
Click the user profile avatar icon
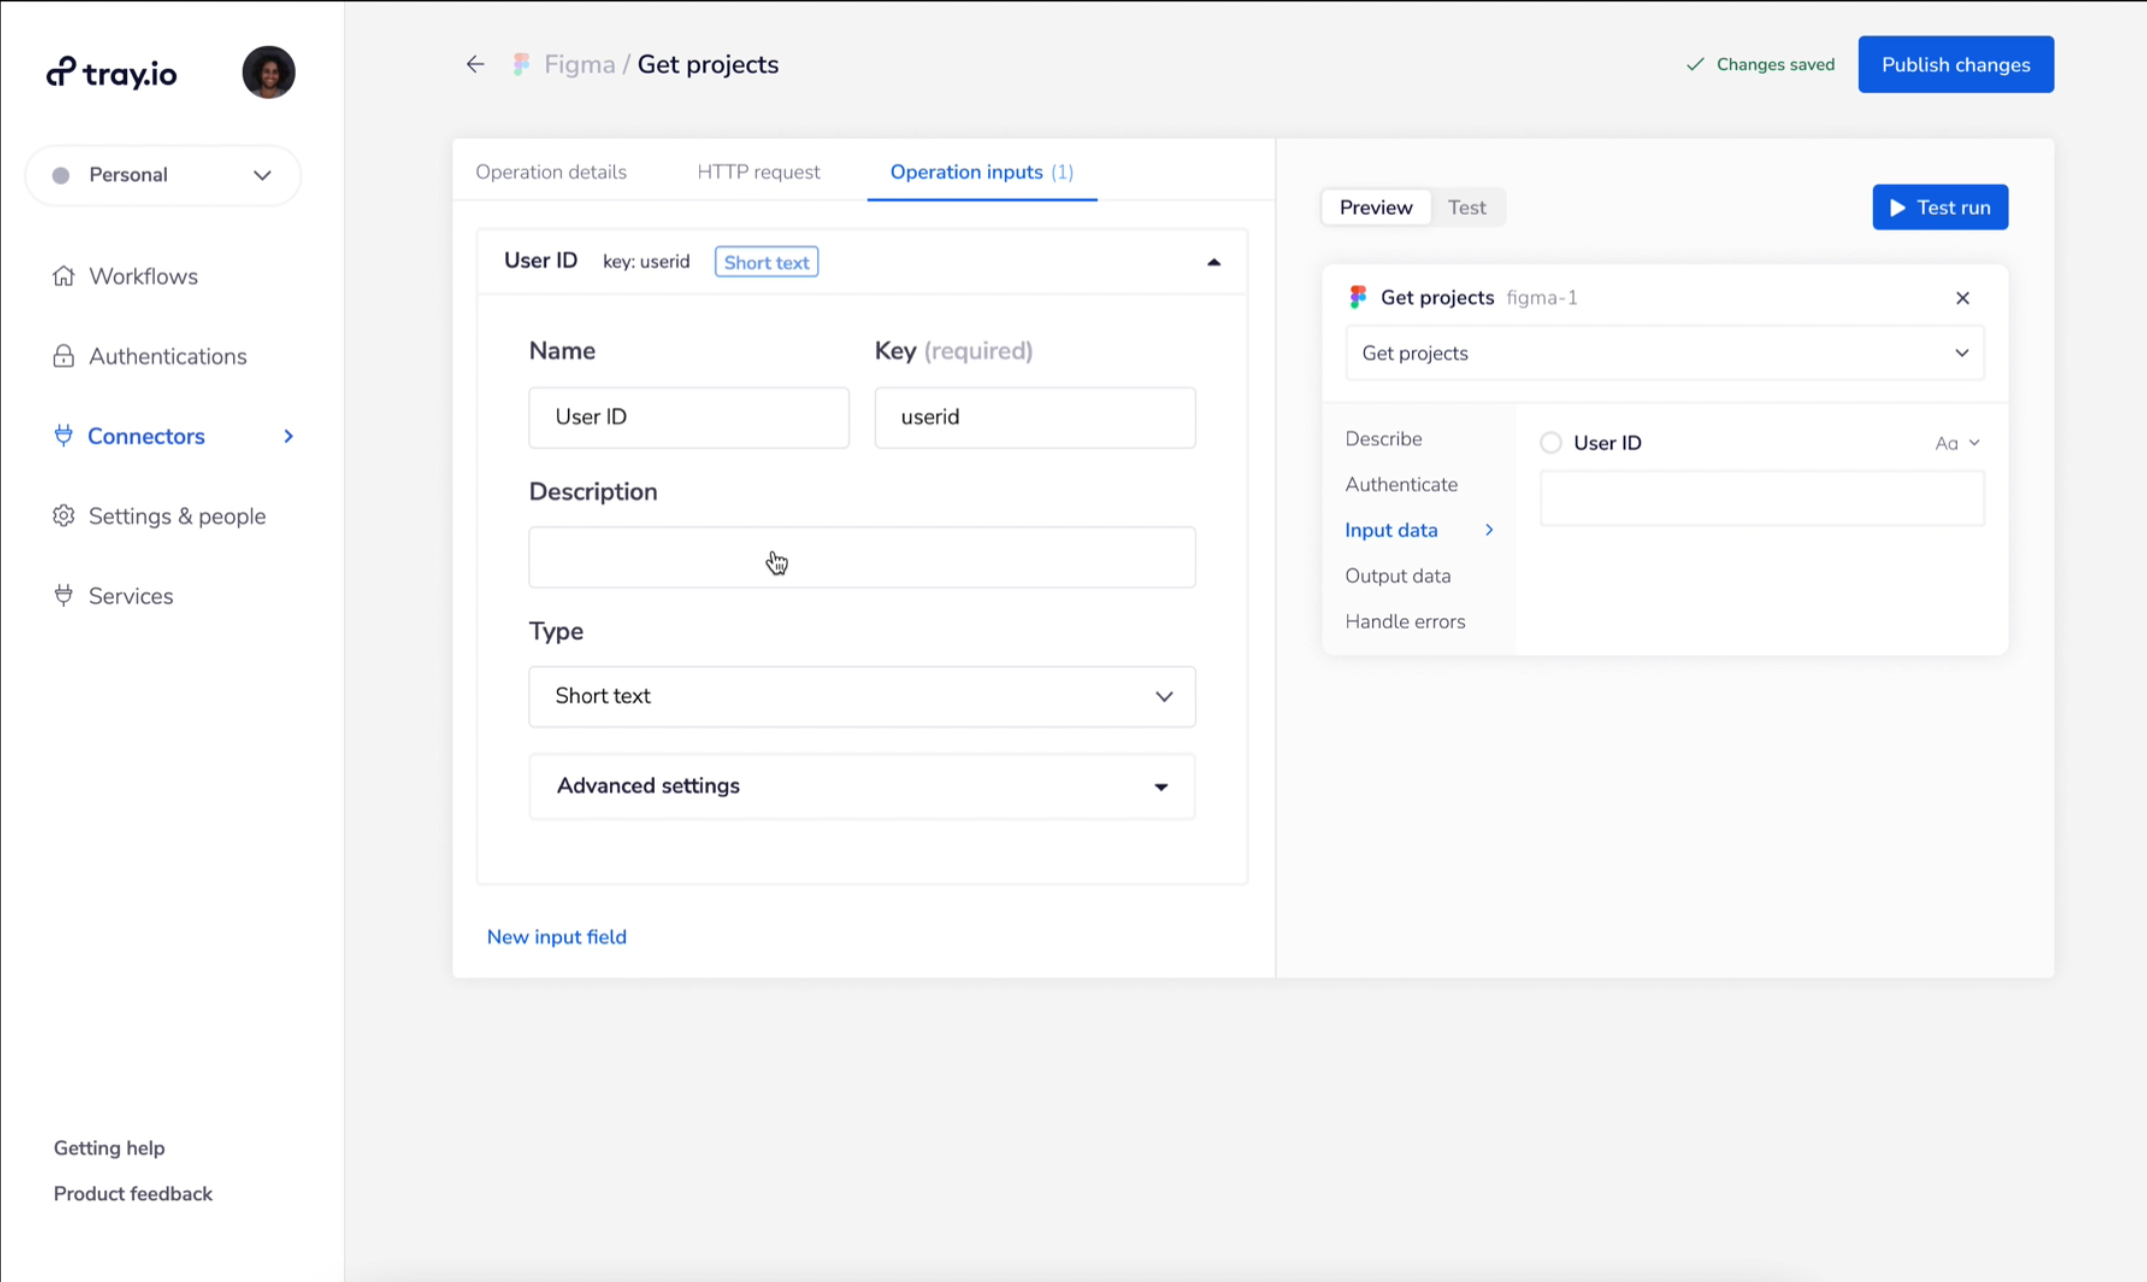coord(267,72)
